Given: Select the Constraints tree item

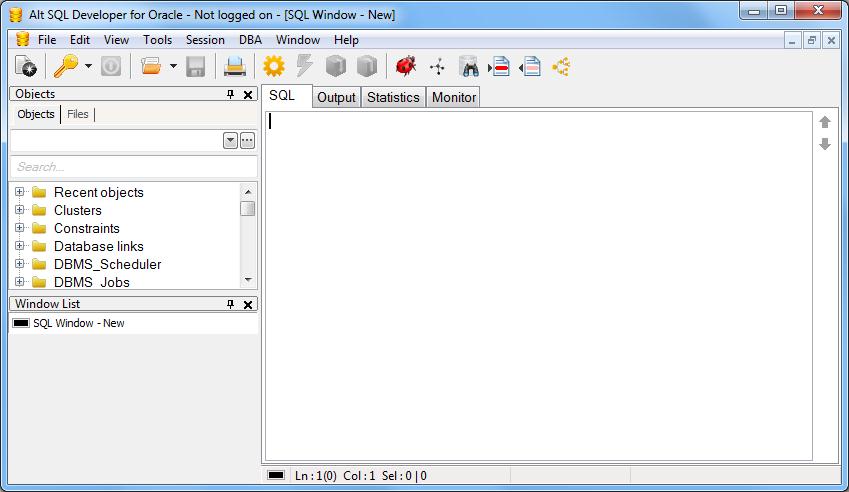Looking at the screenshot, I should click(87, 228).
